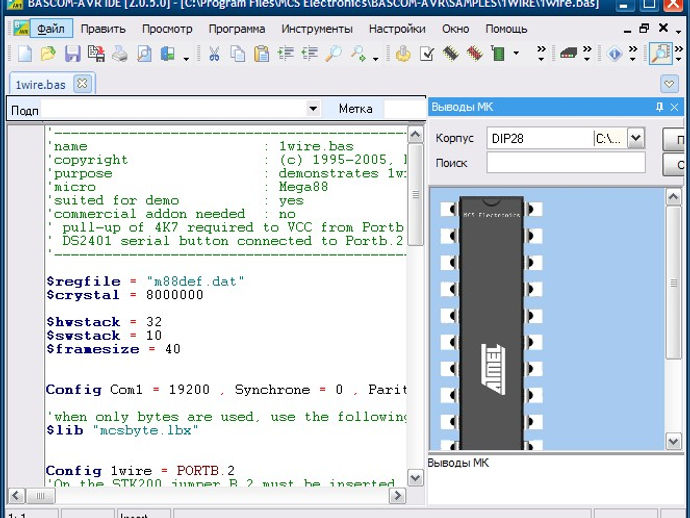Restore the inner document window

point(644,28)
